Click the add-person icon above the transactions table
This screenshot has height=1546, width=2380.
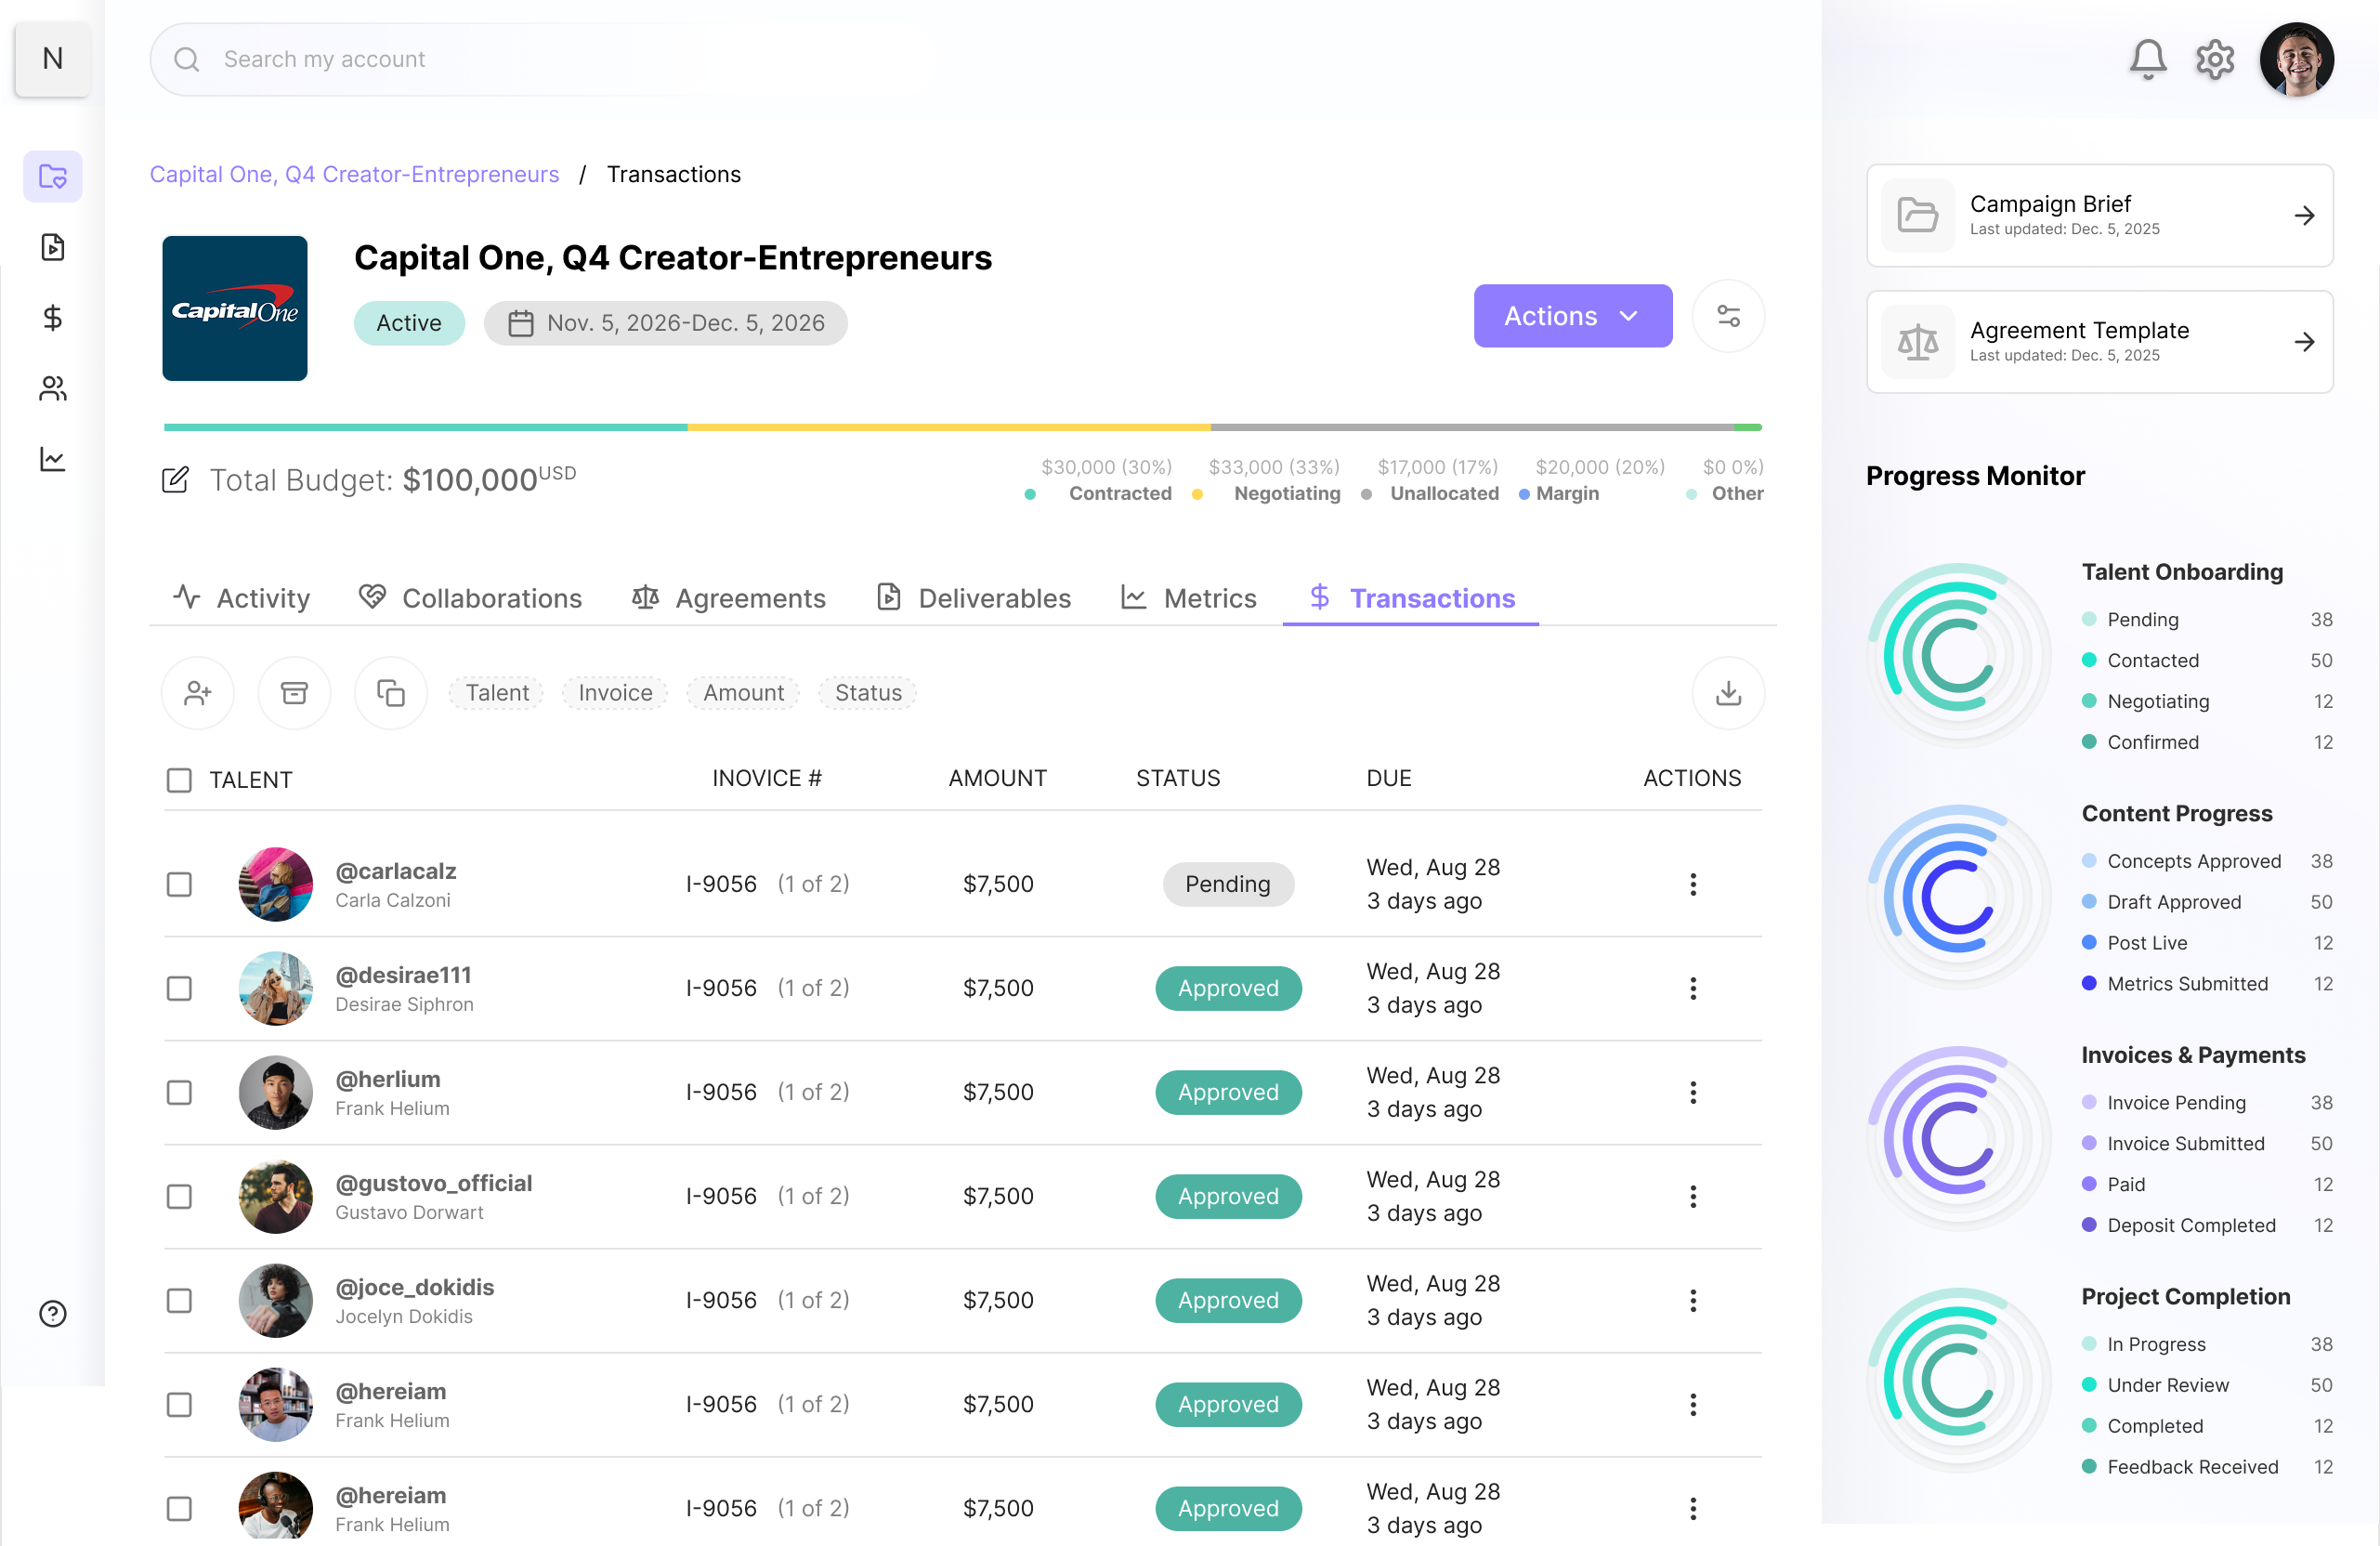point(197,692)
